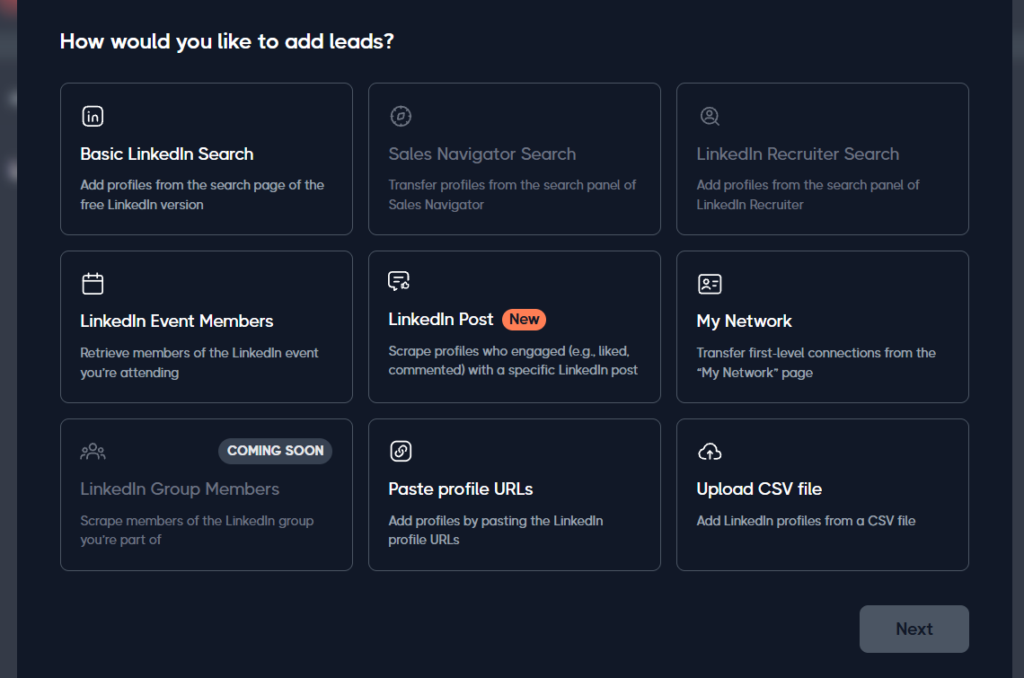
Task: Click the LinkedIn logo icon in Basic LinkedIn Search
Action: [93, 116]
